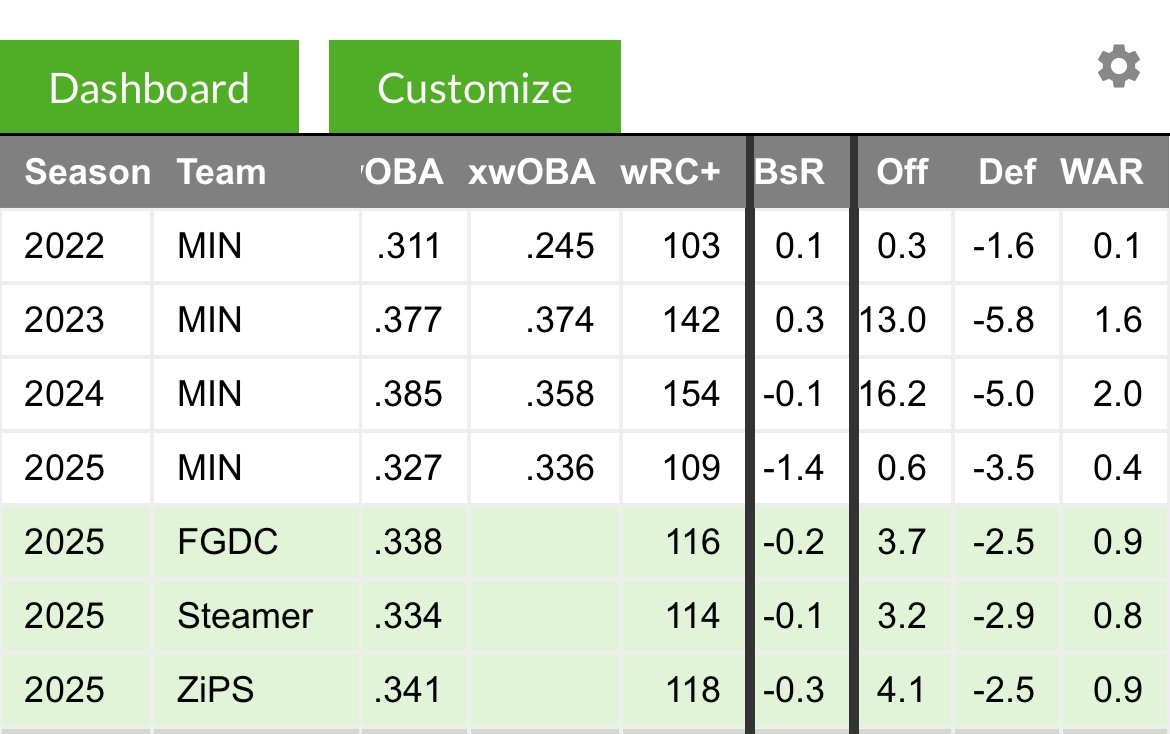Click the FGDC projection row label
Viewport: 1170px width, 734px height.
(227, 542)
